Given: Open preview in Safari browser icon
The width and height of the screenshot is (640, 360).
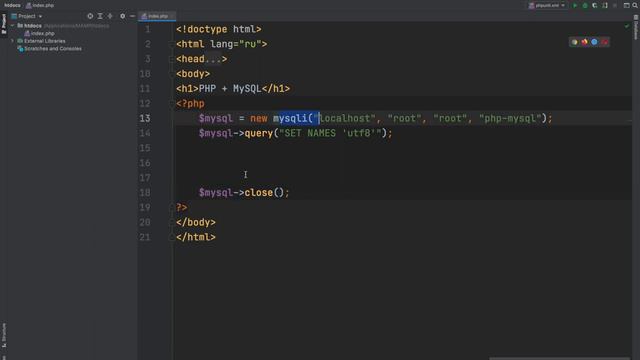Looking at the screenshot, I should pyautogui.click(x=594, y=42).
